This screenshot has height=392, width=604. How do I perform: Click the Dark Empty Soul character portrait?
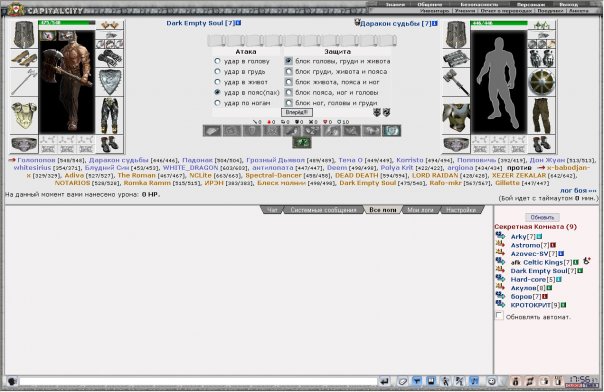point(67,82)
